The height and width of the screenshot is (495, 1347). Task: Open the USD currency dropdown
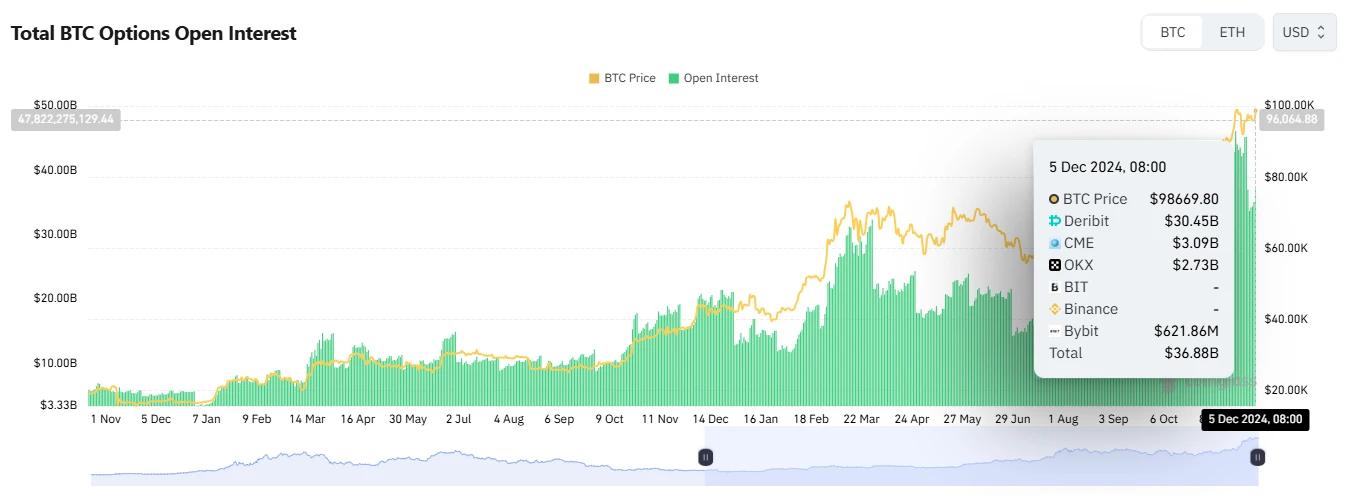click(x=1304, y=32)
